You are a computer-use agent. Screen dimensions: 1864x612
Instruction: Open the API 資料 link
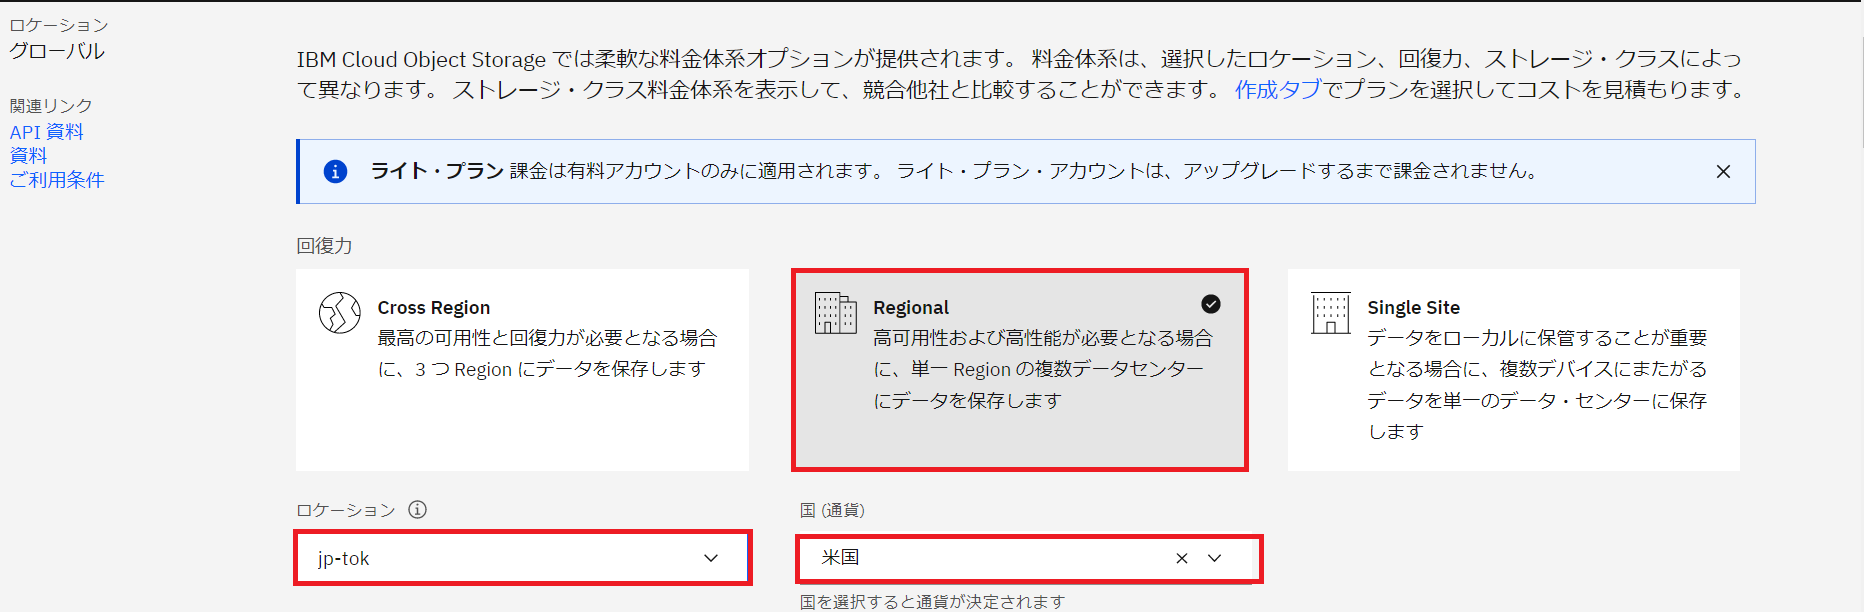[47, 132]
